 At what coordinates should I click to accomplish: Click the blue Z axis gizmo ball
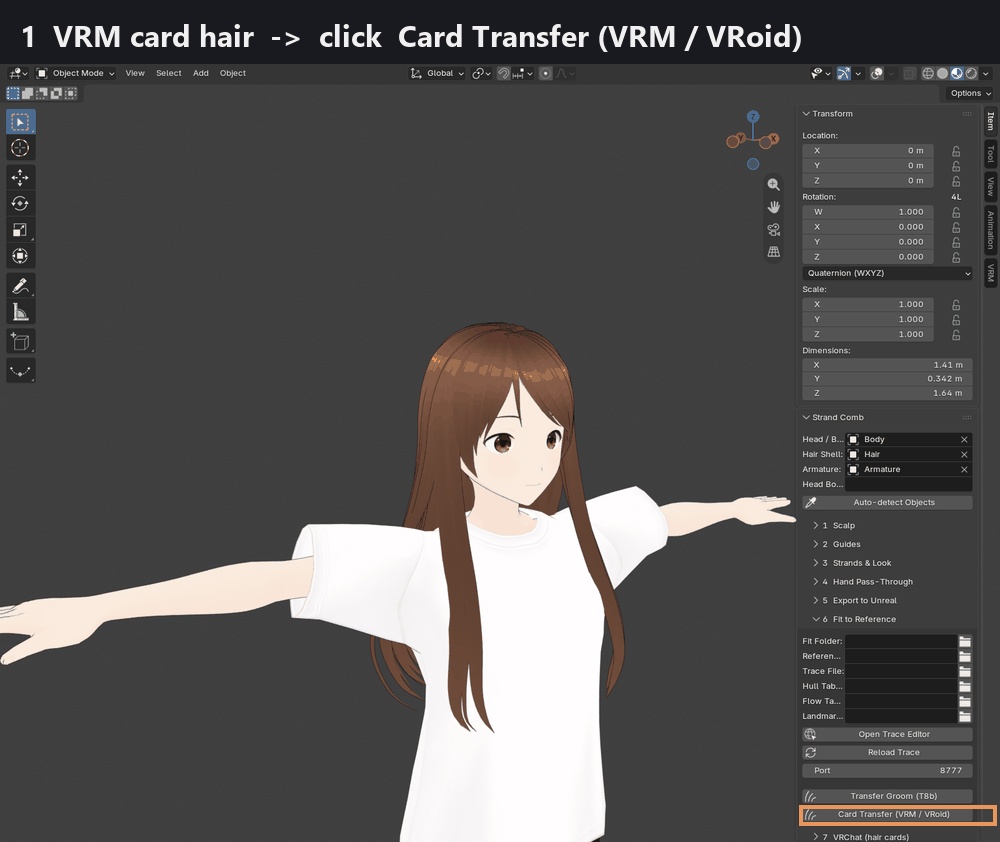753,117
